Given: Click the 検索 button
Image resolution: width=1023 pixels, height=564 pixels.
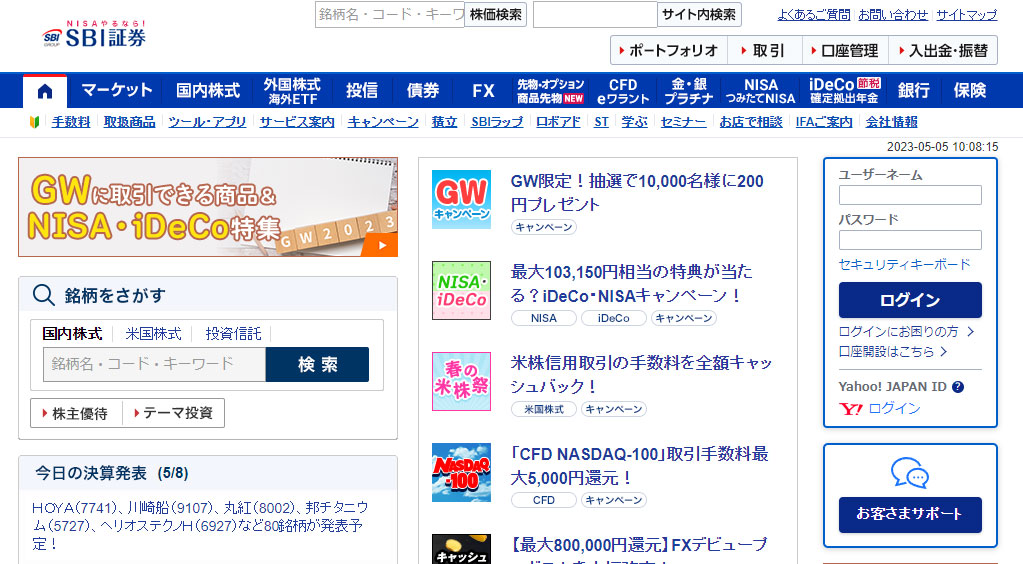Looking at the screenshot, I should pyautogui.click(x=318, y=364).
